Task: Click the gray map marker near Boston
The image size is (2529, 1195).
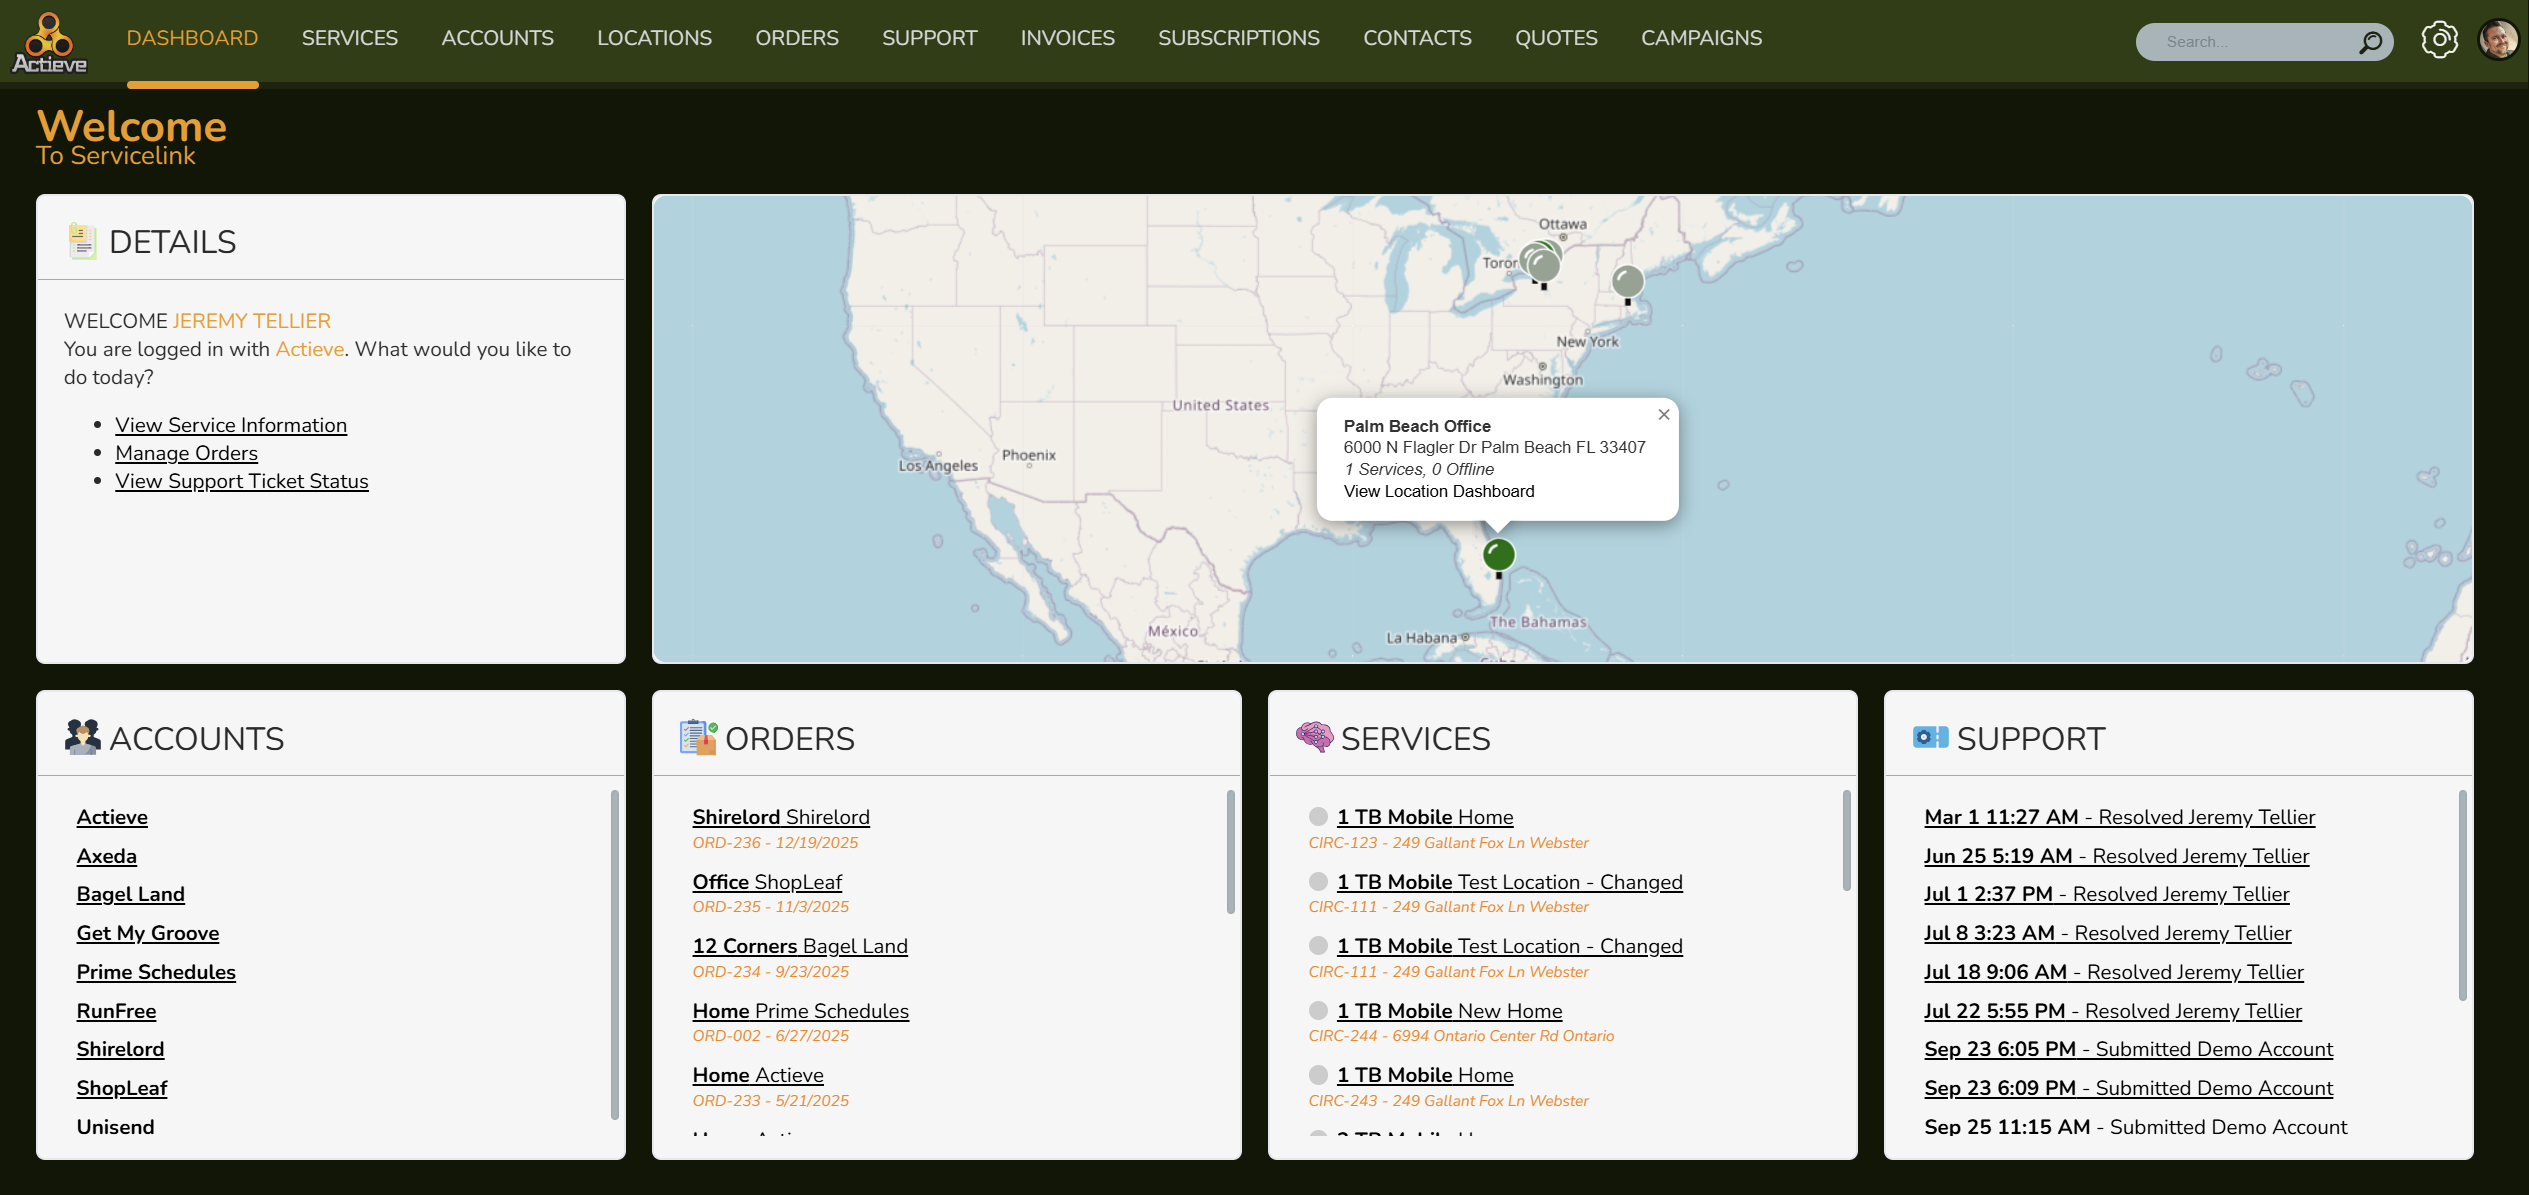Action: [x=1627, y=283]
